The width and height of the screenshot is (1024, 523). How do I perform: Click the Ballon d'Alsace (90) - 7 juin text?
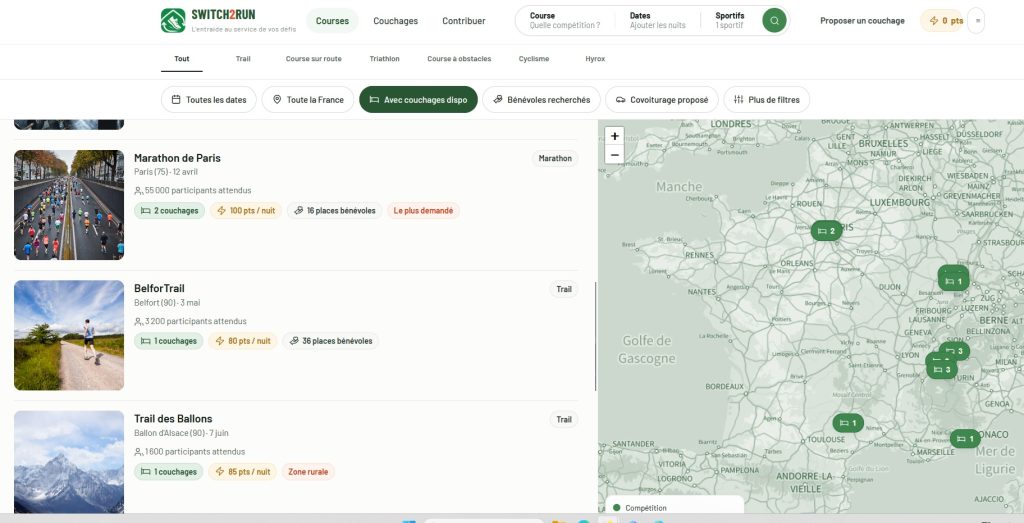[182, 433]
